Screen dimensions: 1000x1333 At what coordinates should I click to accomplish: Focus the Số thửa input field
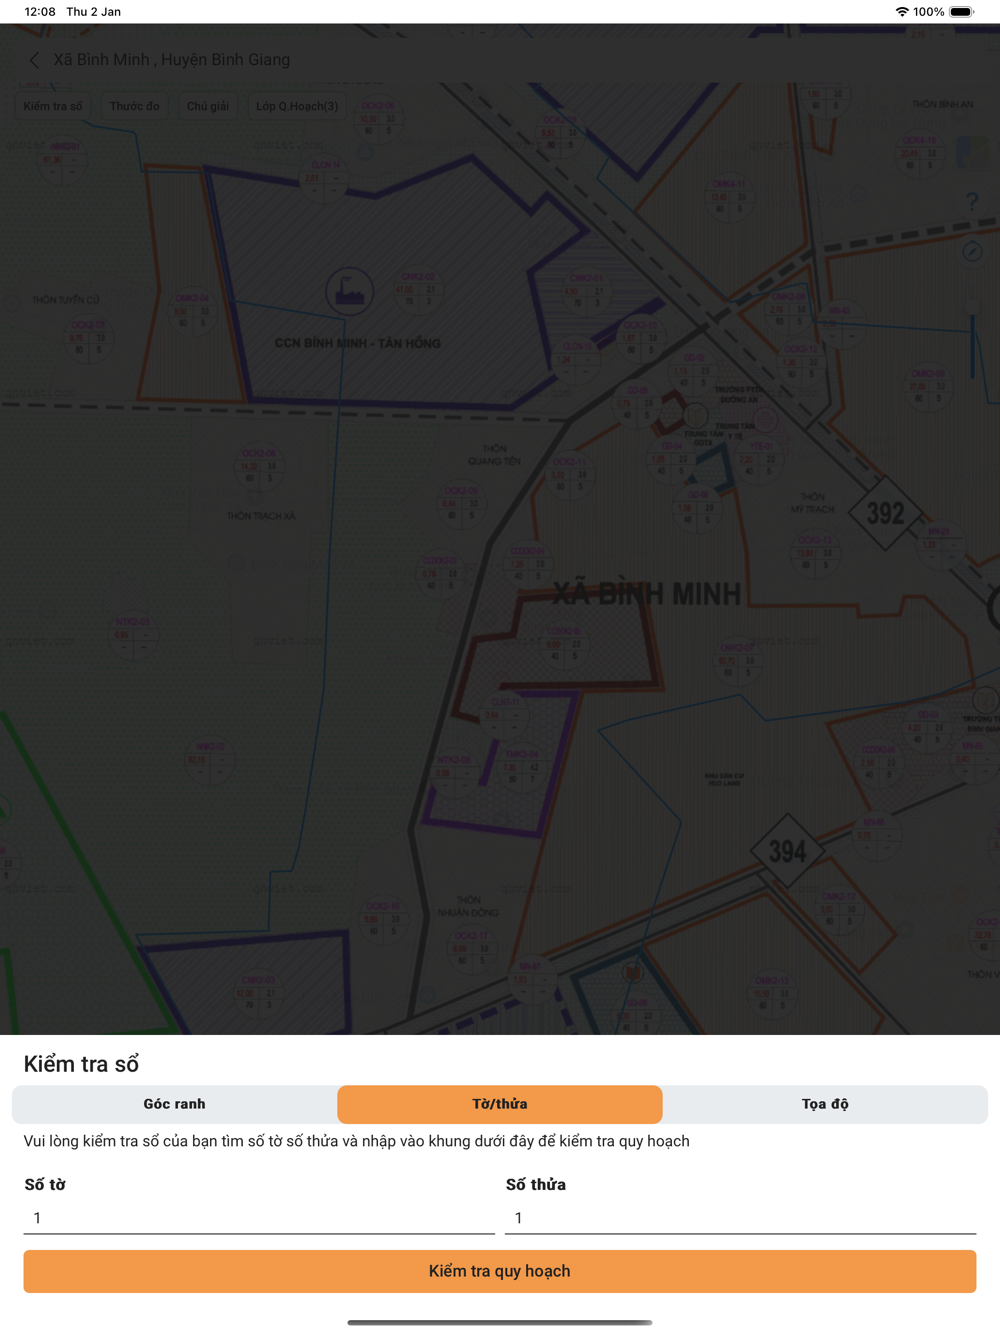point(740,1218)
